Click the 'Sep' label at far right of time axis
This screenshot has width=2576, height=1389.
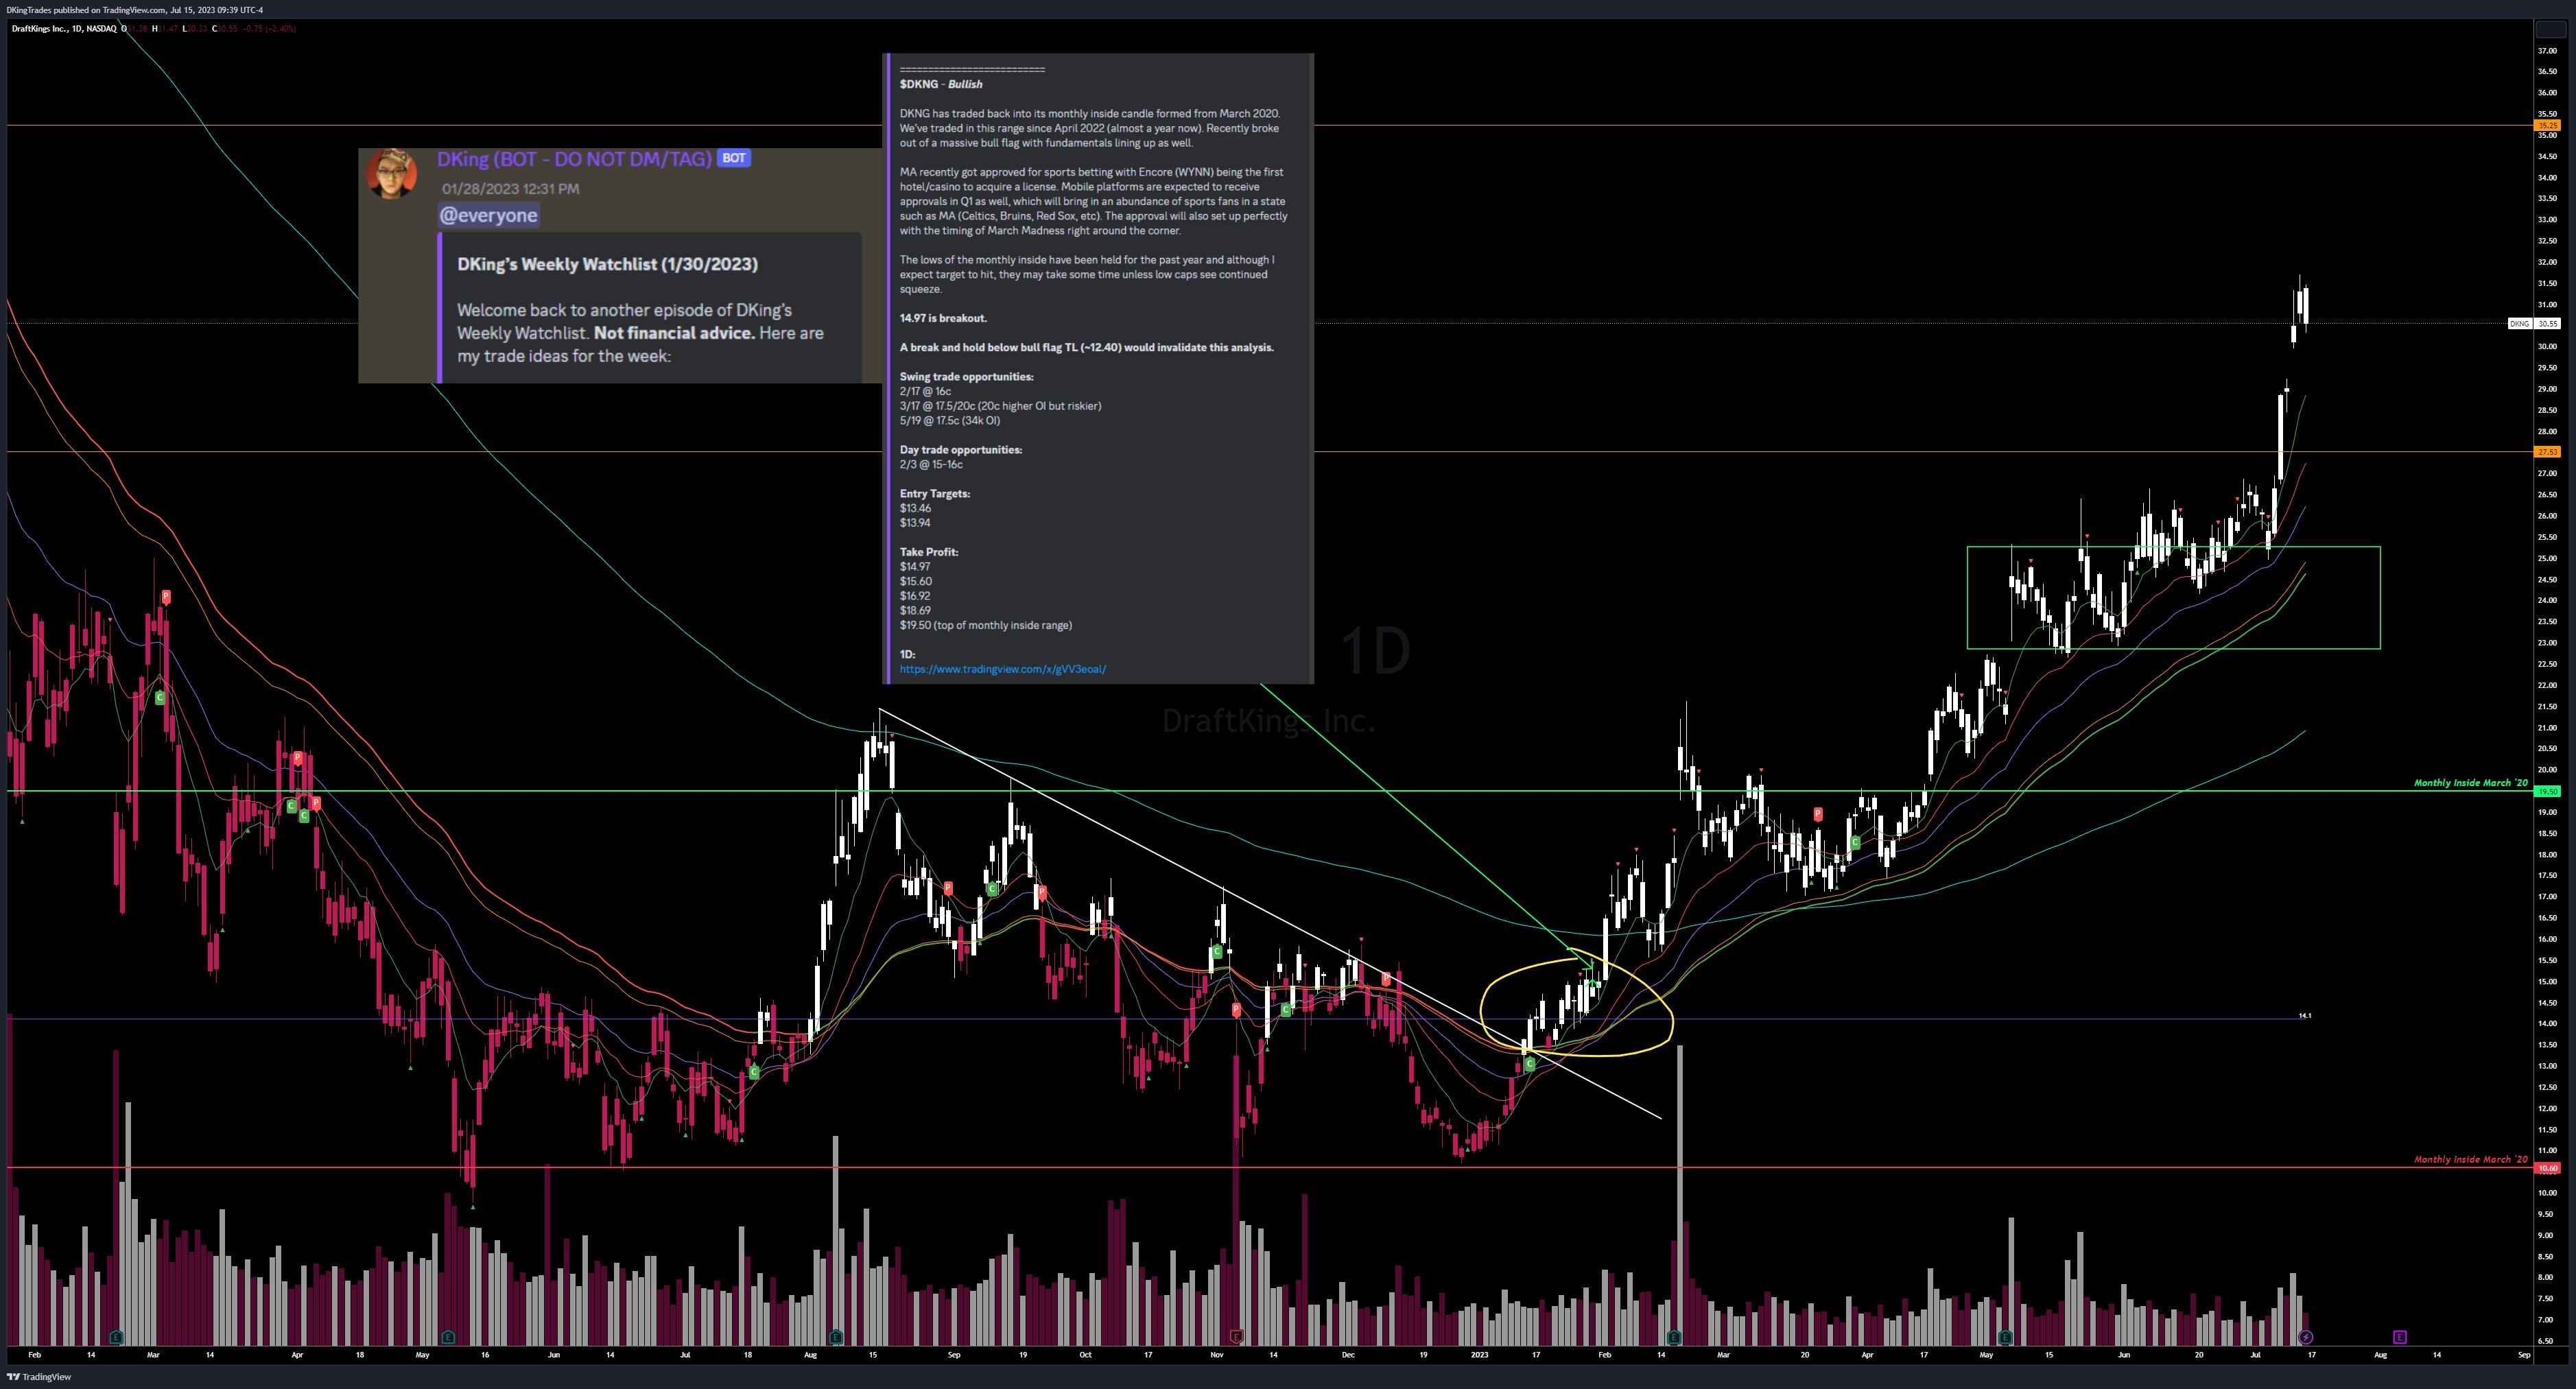click(x=2524, y=1355)
